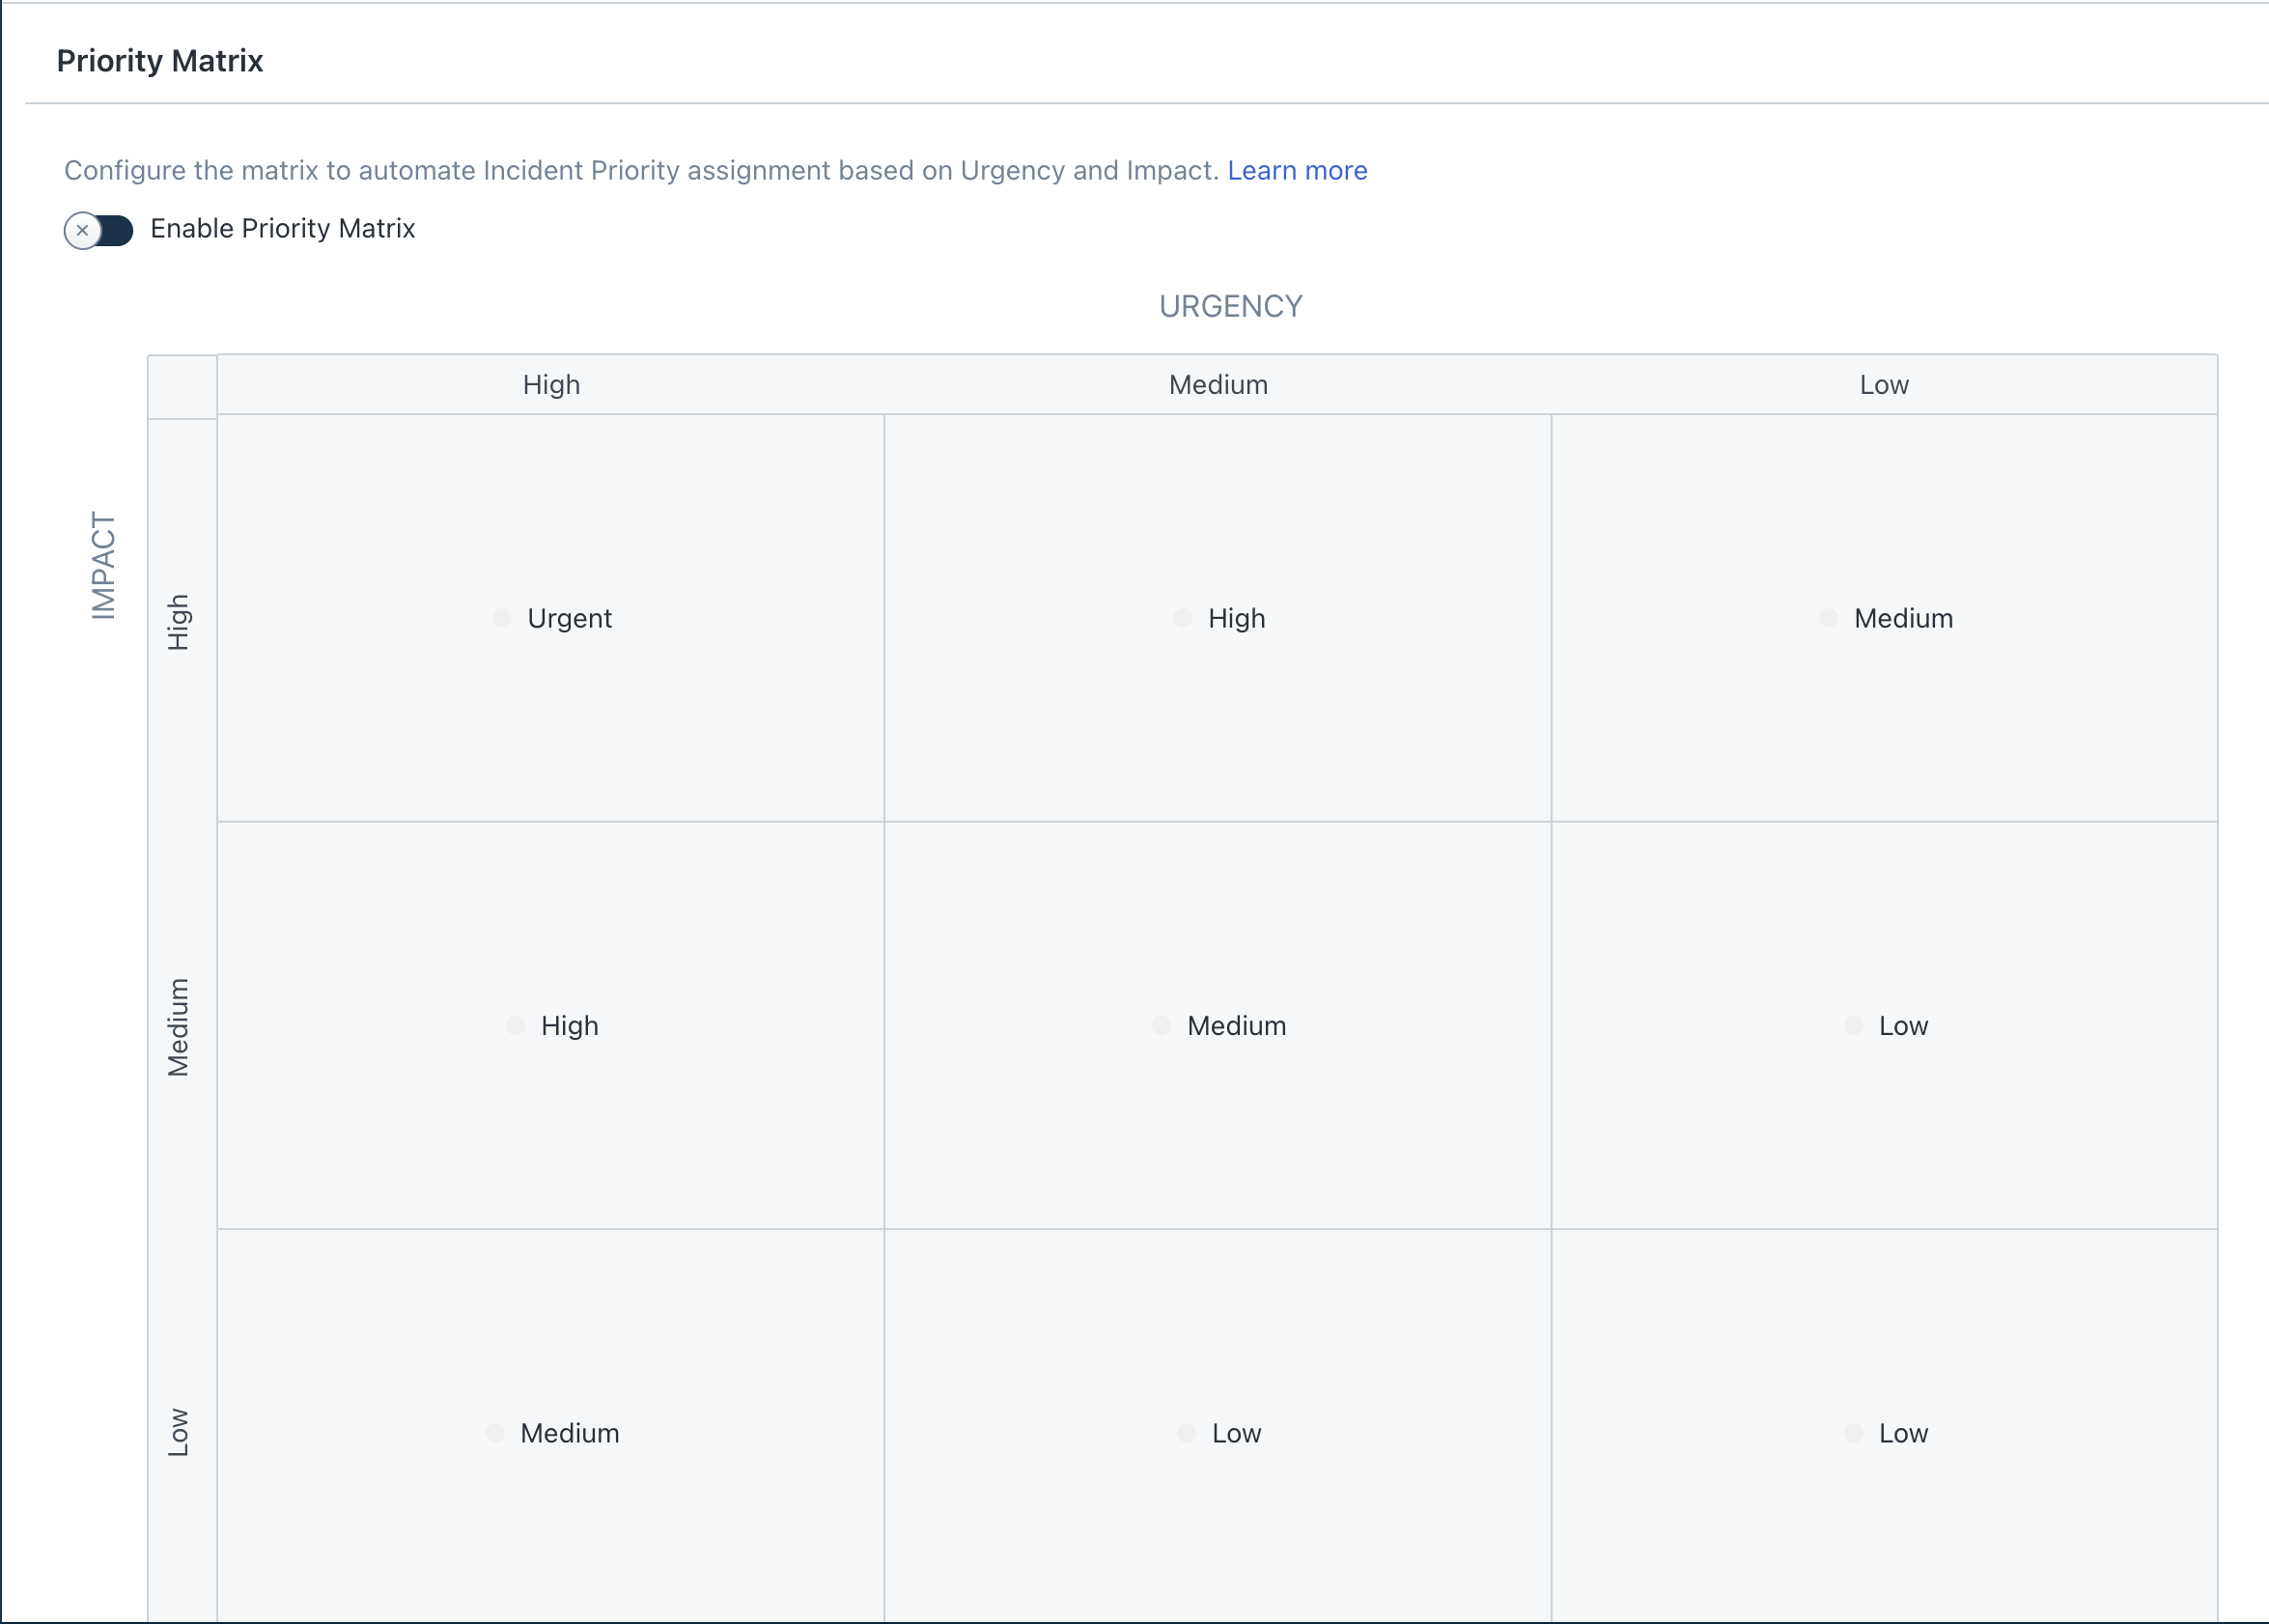Toggle the Enable Priority Matrix switch

[98, 230]
